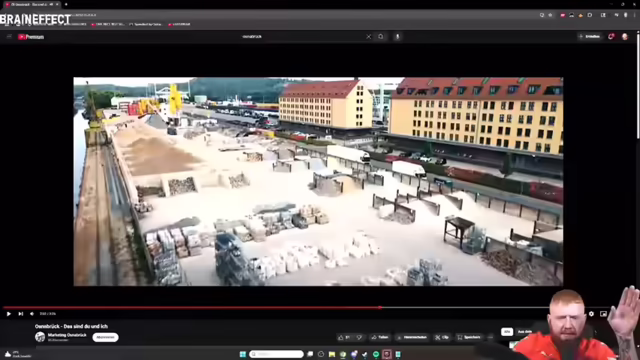The height and width of the screenshot is (360, 640).
Task: Open the Erstellen create menu
Action: tap(589, 37)
